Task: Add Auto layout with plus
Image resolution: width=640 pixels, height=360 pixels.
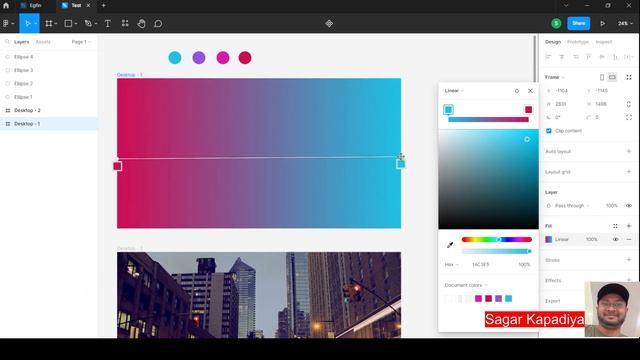Action: point(629,151)
